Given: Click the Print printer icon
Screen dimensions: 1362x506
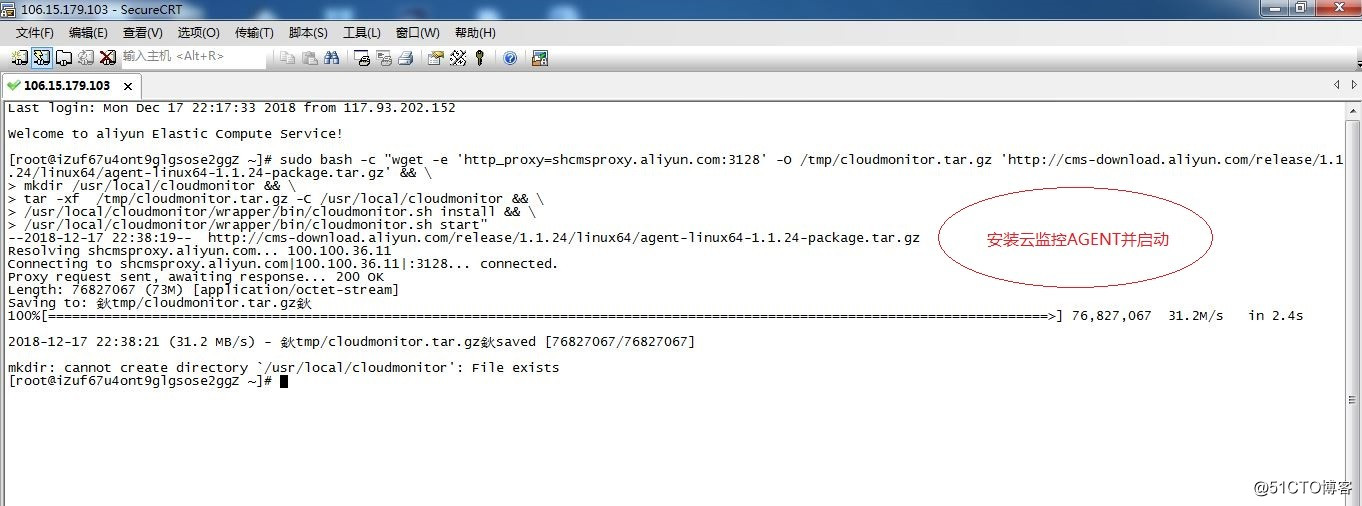Looking at the screenshot, I should [406, 58].
